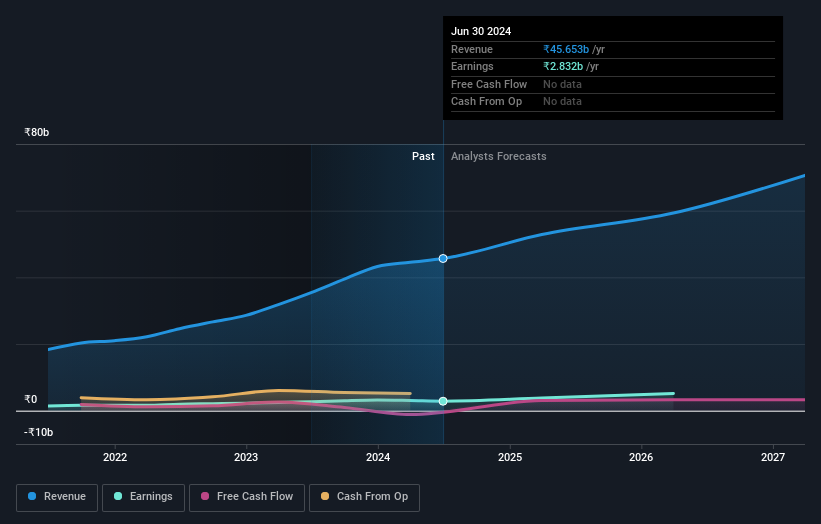Click the -₹10b y-axis label

[38, 432]
